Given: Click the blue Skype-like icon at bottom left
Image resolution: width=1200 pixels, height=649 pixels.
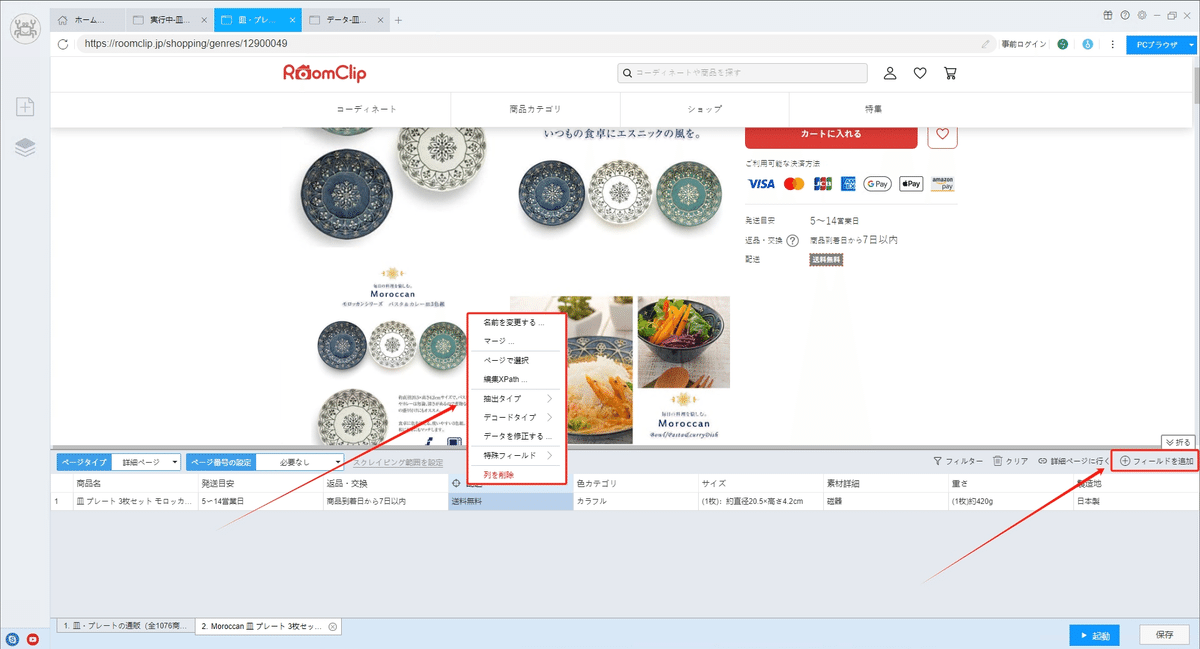Looking at the screenshot, I should tap(12, 639).
